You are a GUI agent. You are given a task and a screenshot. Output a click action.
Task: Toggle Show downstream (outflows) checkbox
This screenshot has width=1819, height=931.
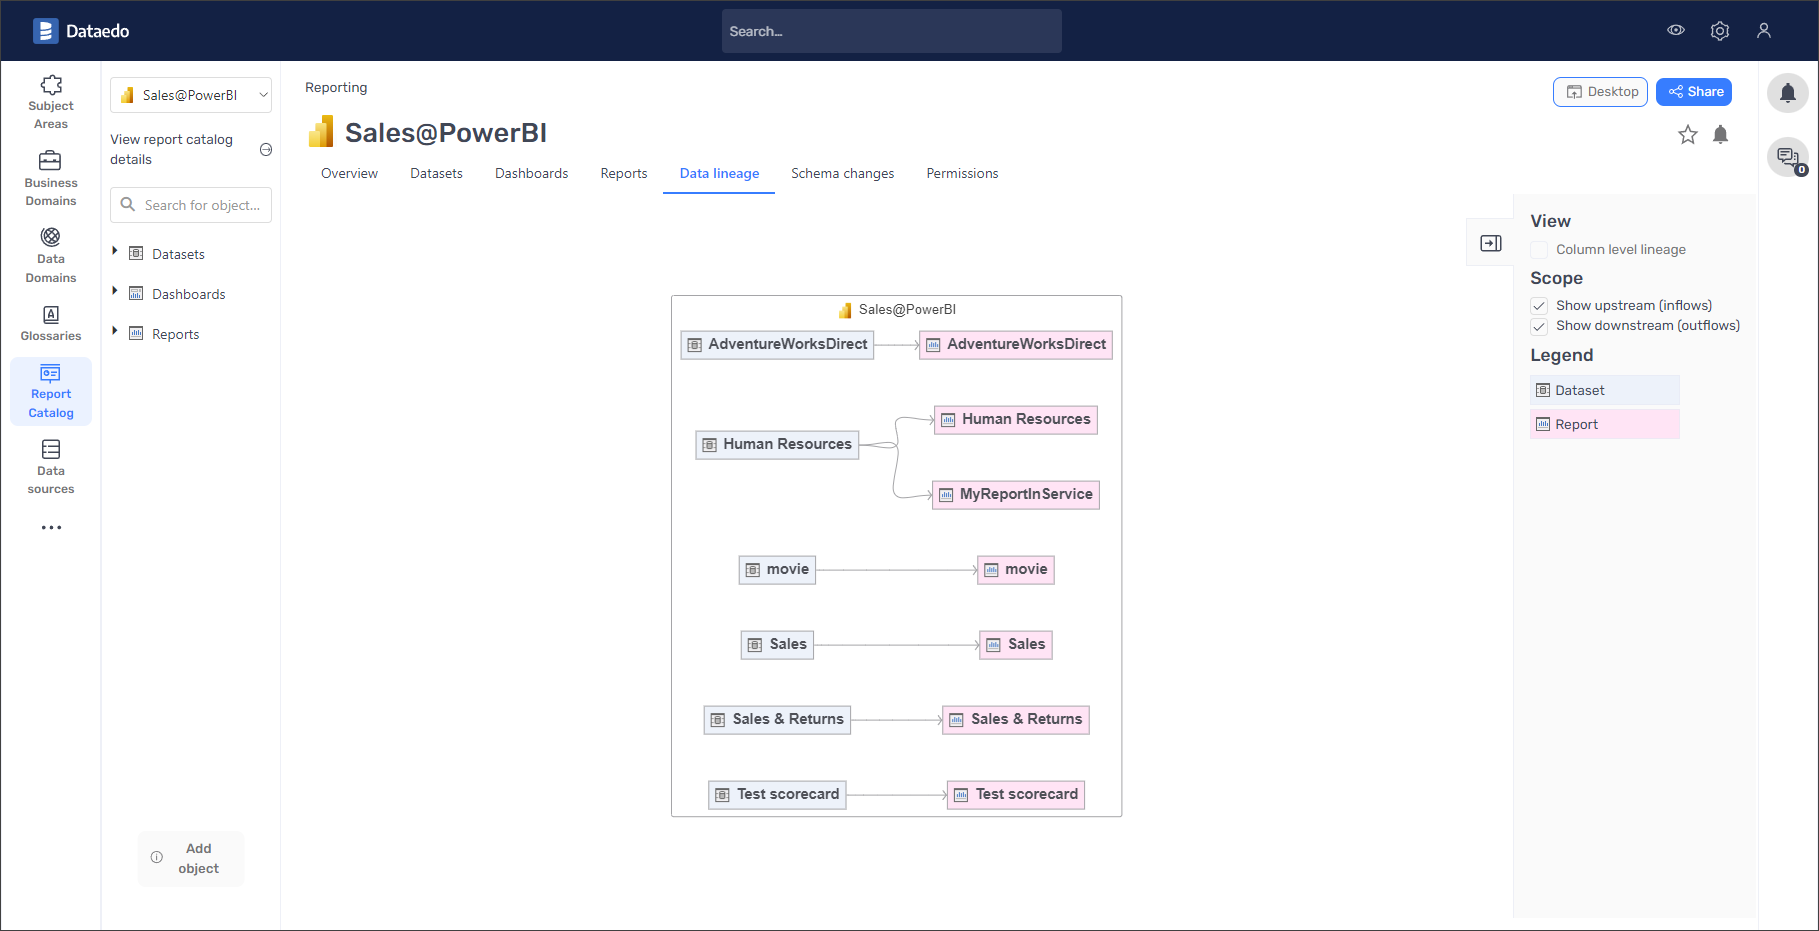click(x=1539, y=326)
